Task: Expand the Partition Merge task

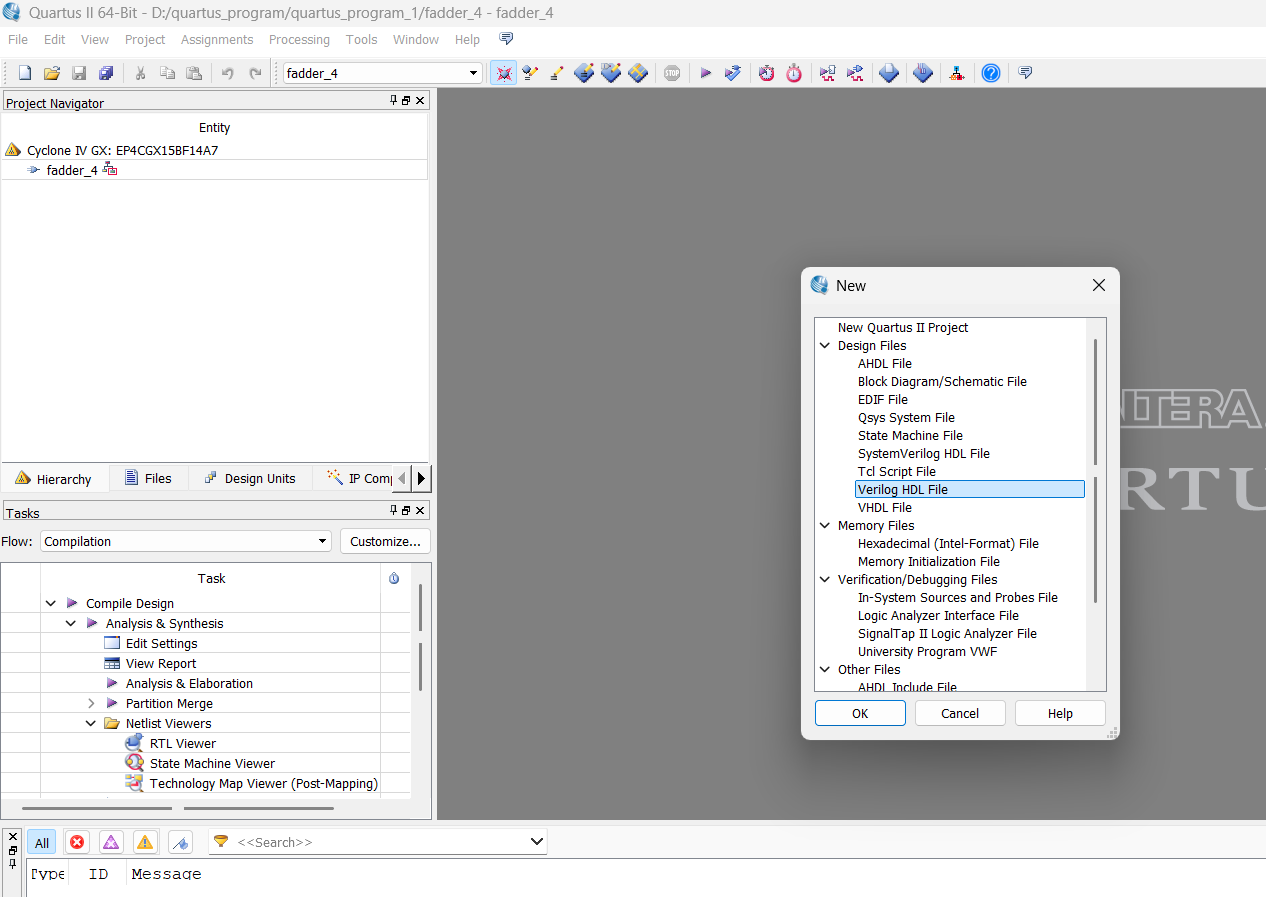Action: [x=91, y=703]
